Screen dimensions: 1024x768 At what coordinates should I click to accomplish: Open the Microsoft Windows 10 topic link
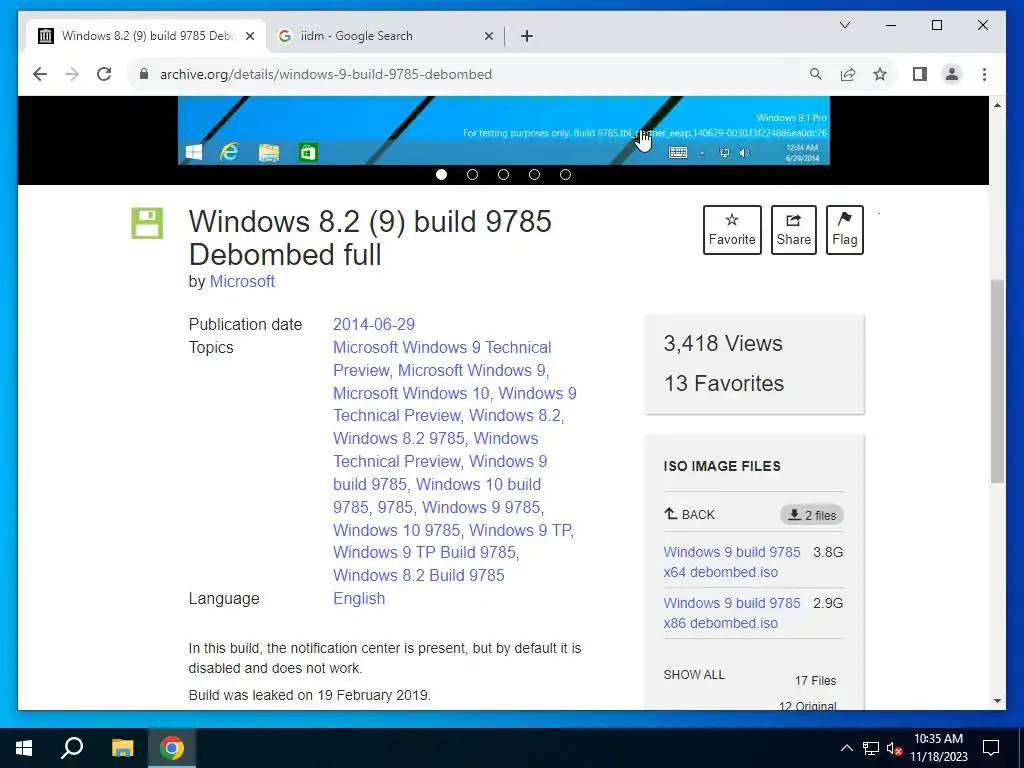click(x=411, y=393)
